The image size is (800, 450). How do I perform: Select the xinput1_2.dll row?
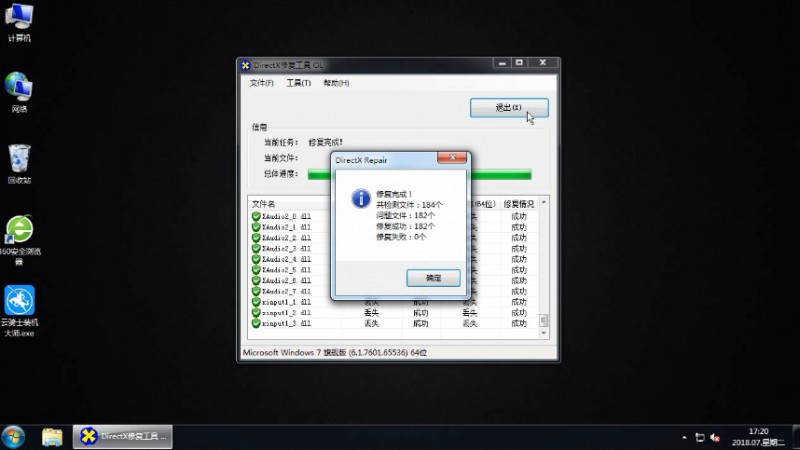394,313
